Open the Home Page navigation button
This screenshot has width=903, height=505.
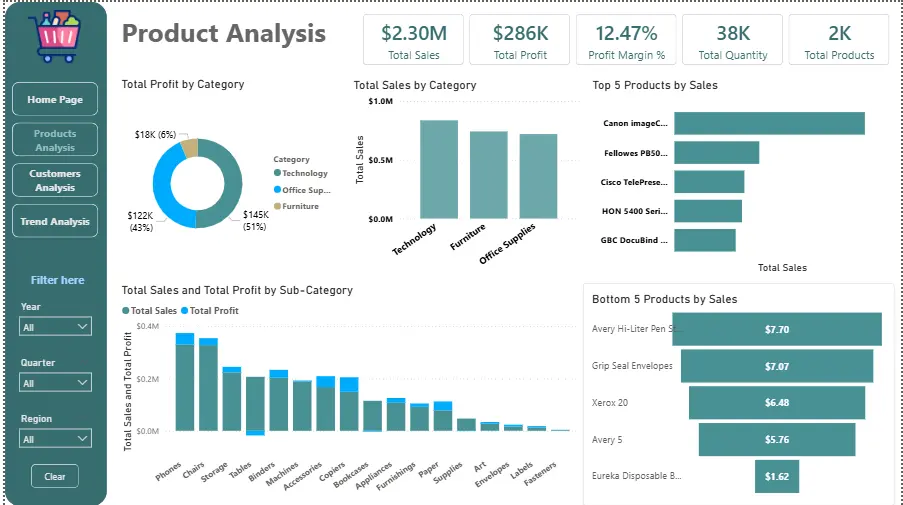tap(55, 99)
